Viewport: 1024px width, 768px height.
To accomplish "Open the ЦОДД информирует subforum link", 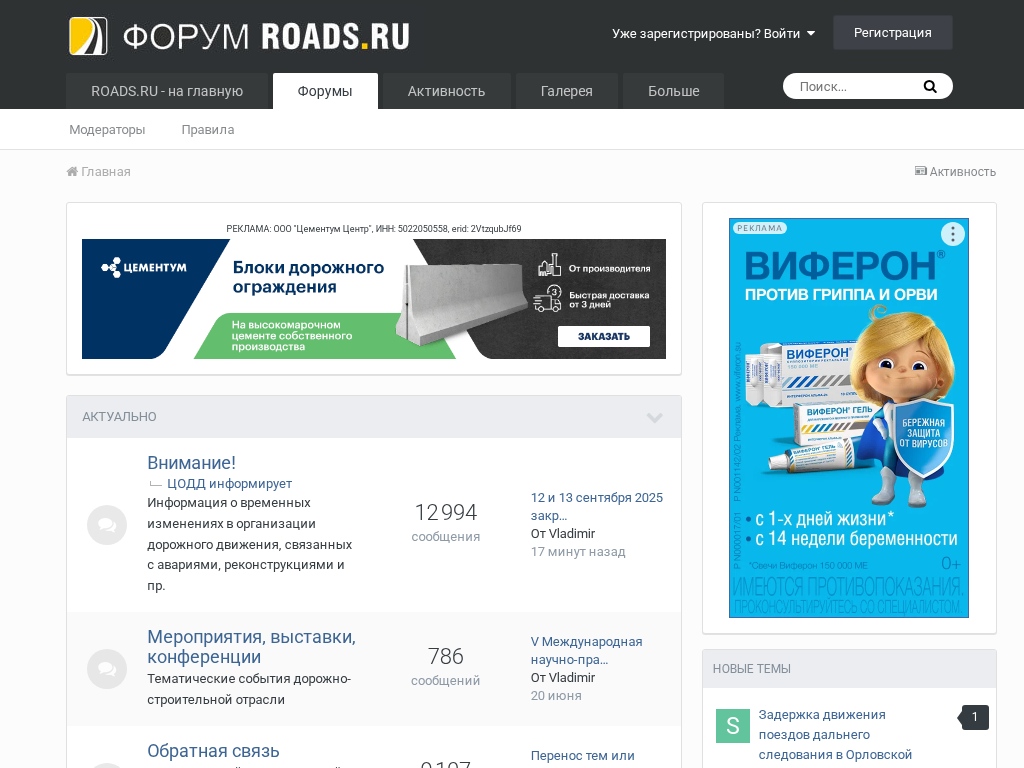I will tap(229, 483).
